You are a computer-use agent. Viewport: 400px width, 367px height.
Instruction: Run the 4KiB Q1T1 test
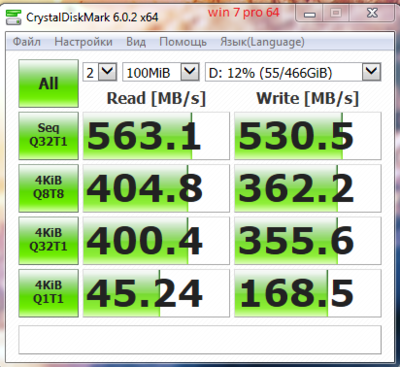pyautogui.click(x=49, y=293)
